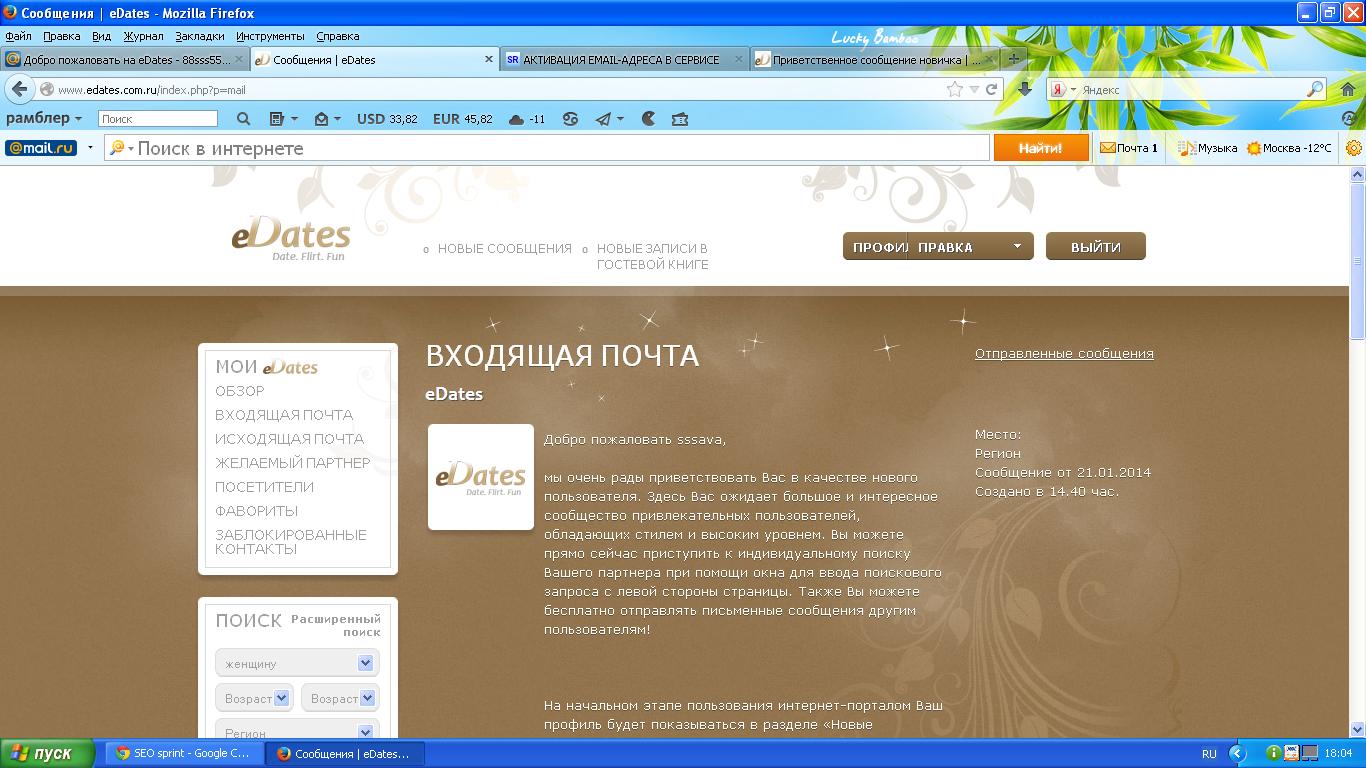Open the Rambler games Pac-Man icon
Image resolution: width=1366 pixels, height=768 pixels.
tap(648, 119)
